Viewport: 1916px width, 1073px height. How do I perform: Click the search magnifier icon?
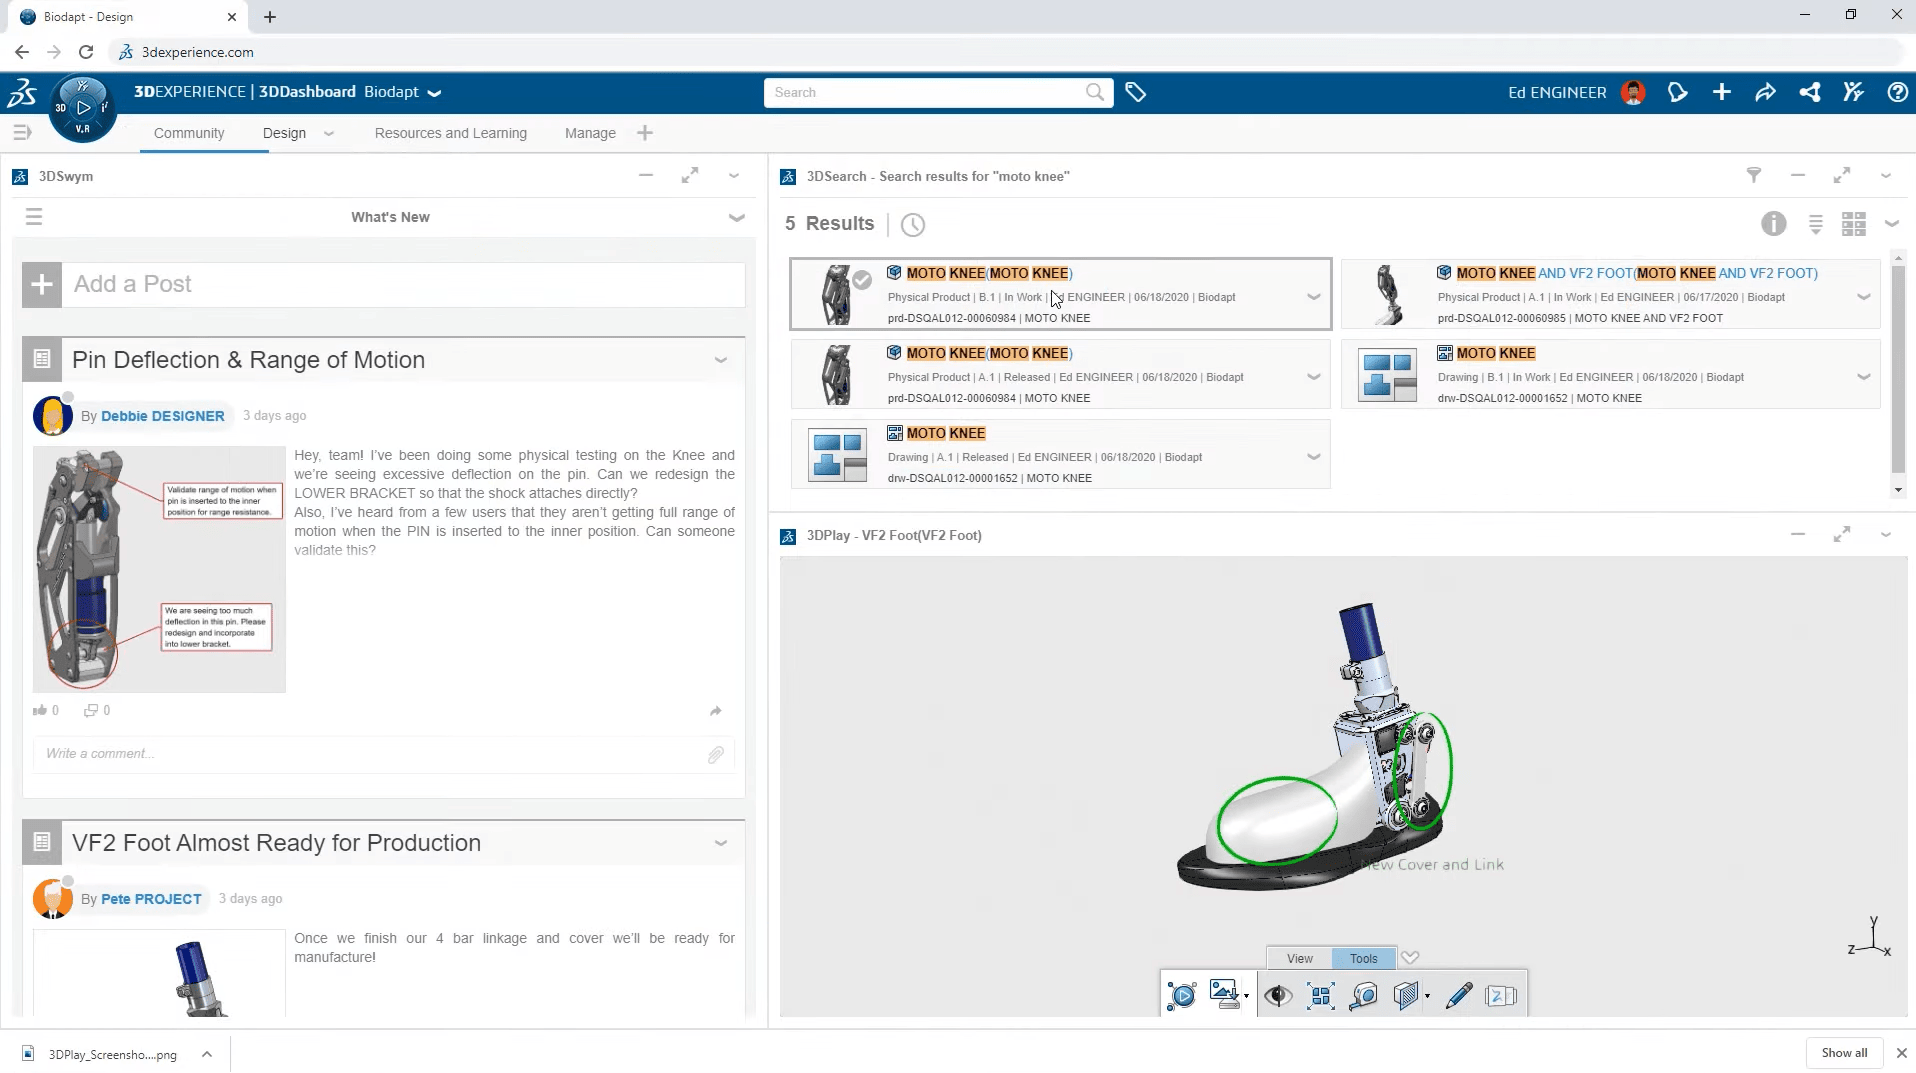click(x=1095, y=92)
